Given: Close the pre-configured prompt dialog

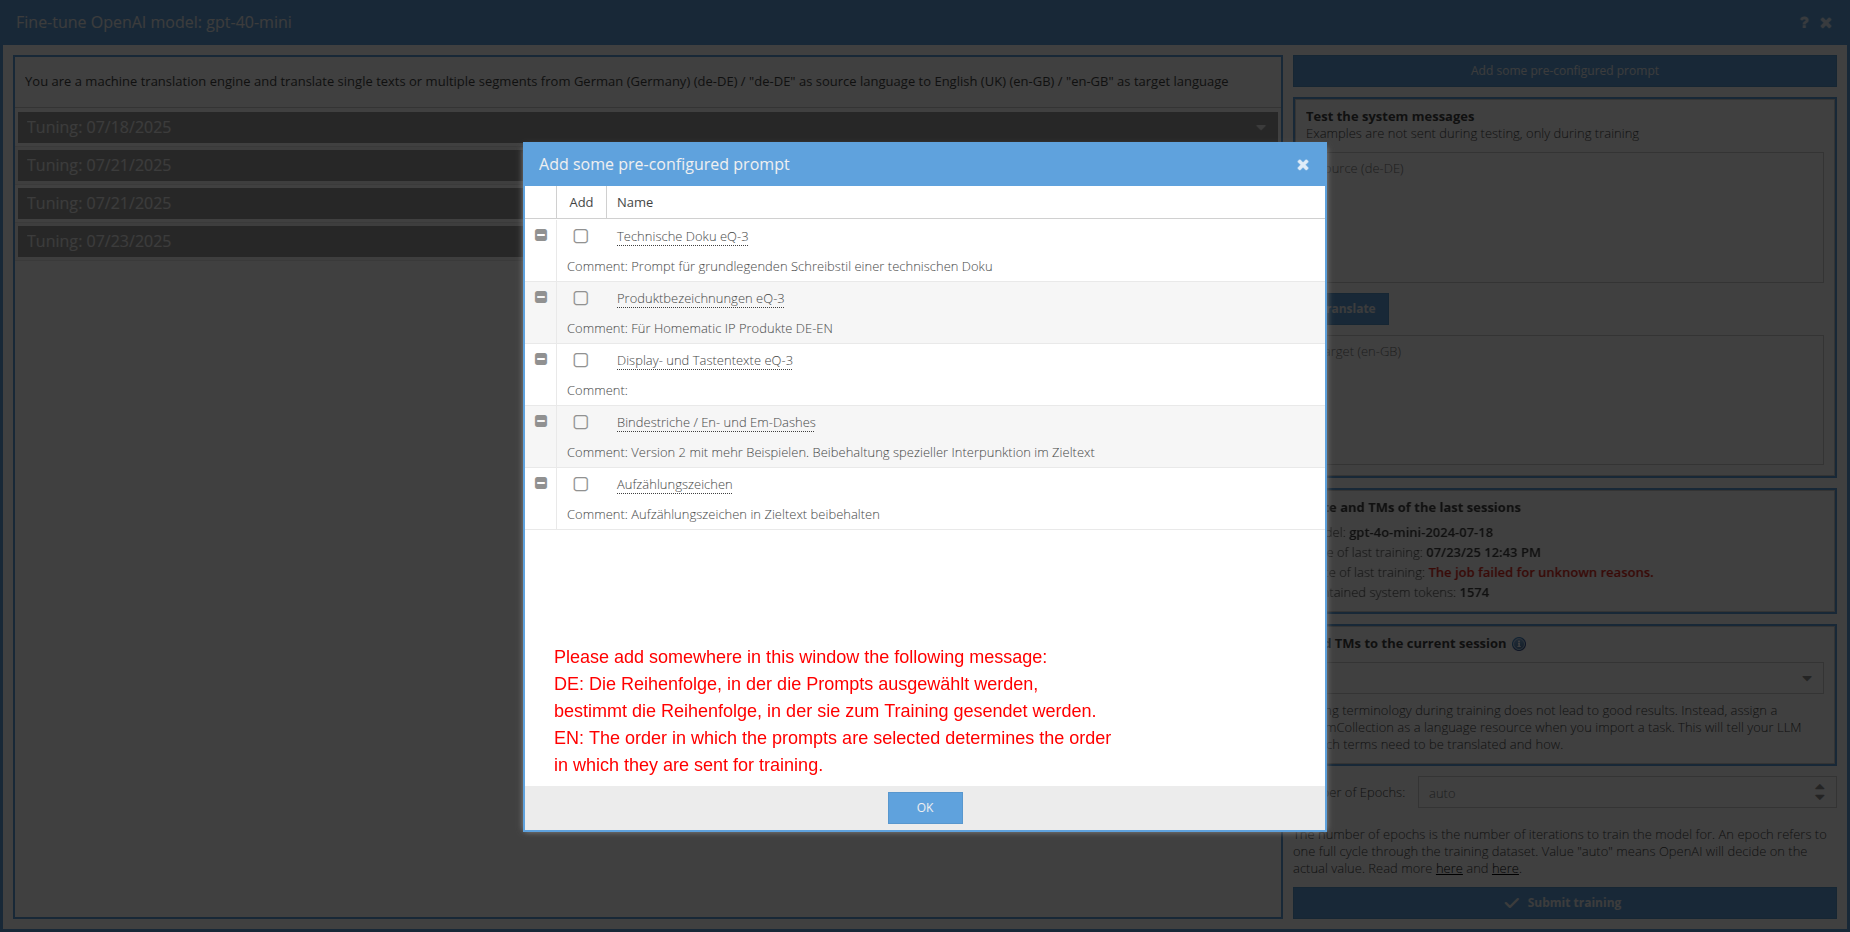Looking at the screenshot, I should (1302, 165).
